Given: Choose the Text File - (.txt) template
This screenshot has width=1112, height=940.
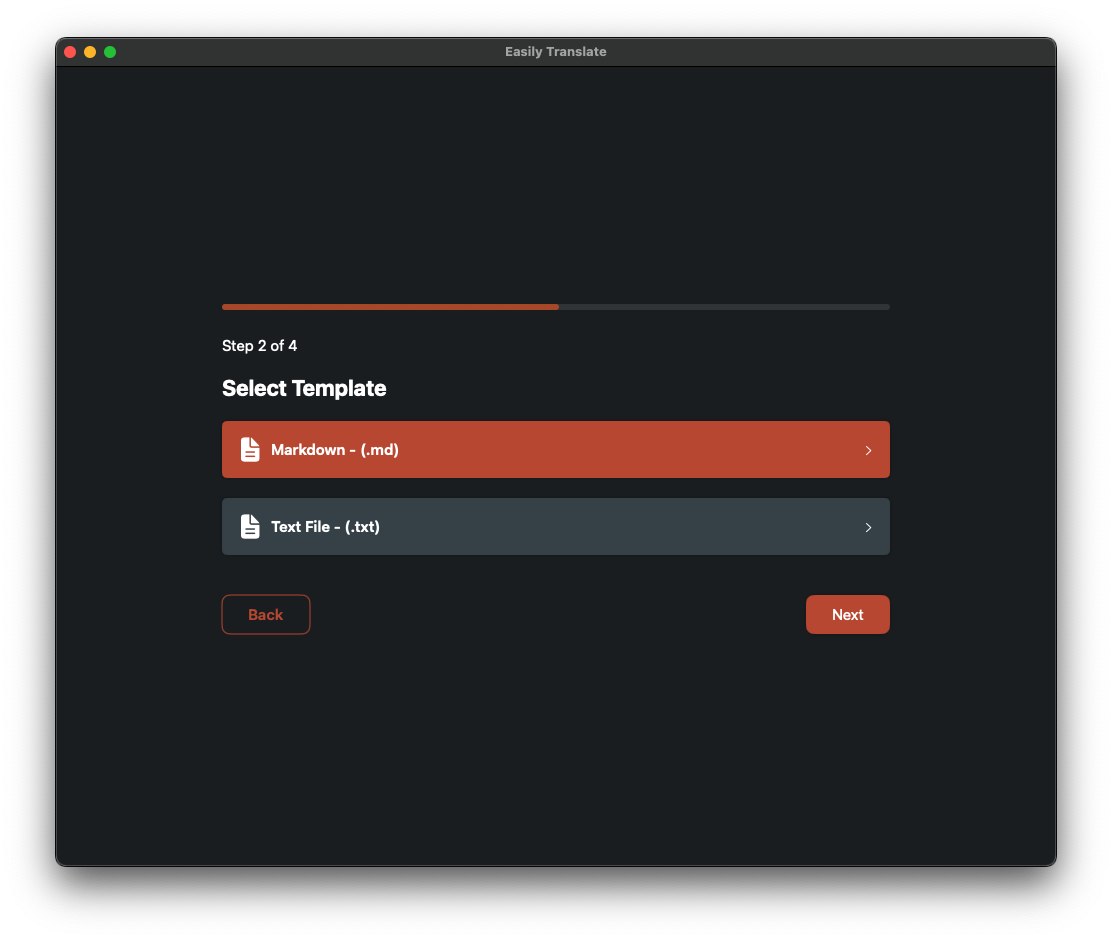Looking at the screenshot, I should tap(555, 526).
